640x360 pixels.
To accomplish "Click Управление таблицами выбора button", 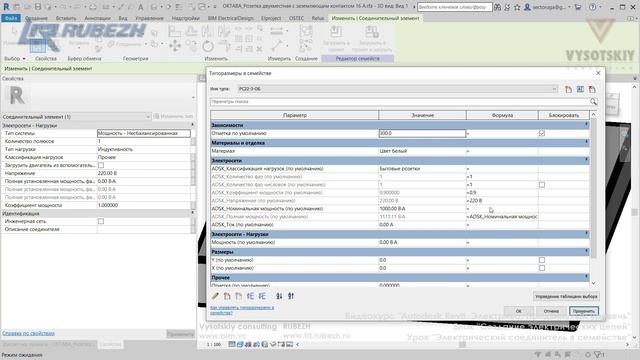I will point(566,296).
